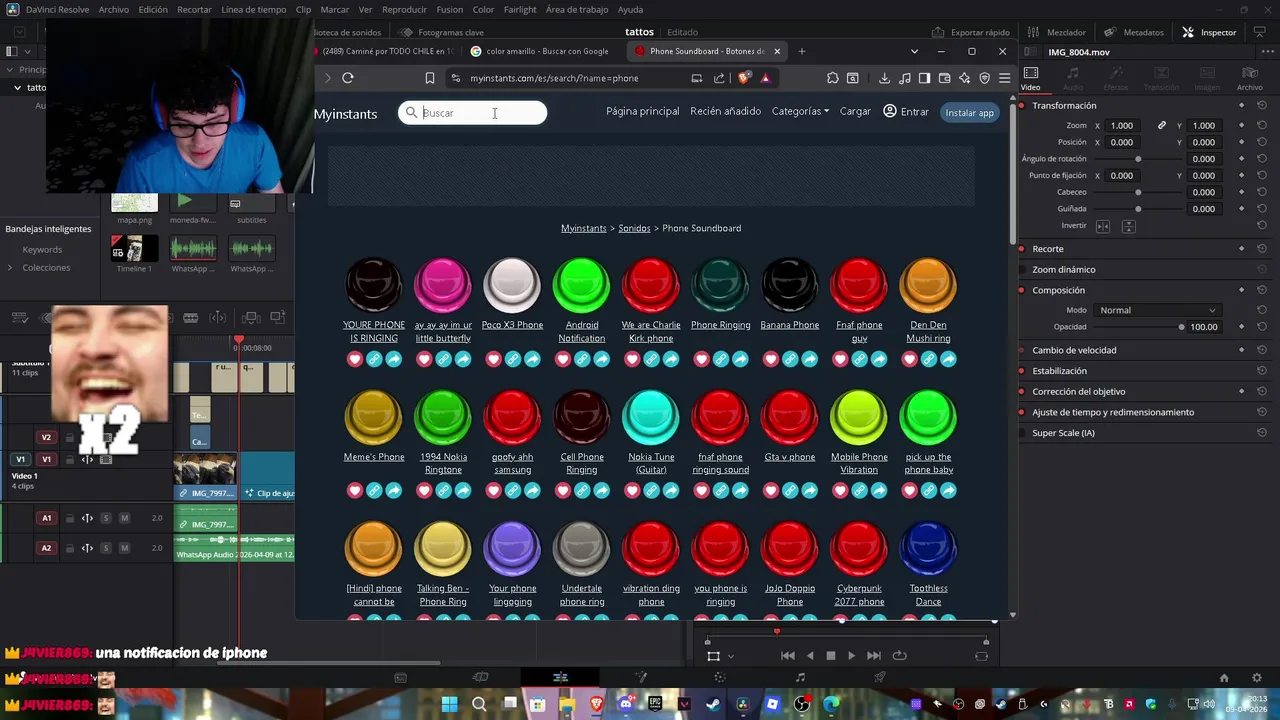This screenshot has width=1280, height=720.
Task: Click the stop button in viewer
Action: (x=830, y=656)
